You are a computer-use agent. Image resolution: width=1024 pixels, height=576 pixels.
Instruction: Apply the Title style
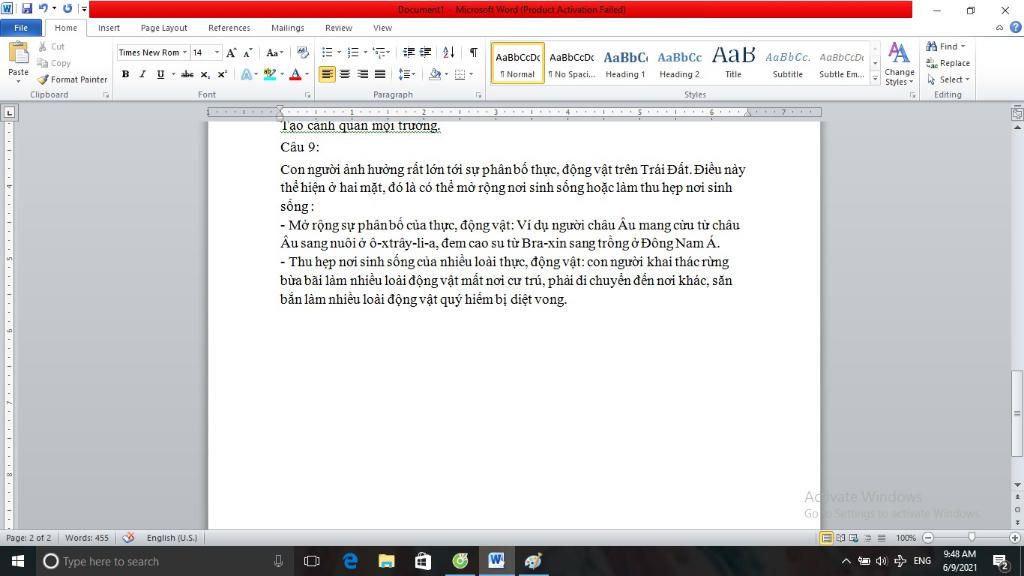[733, 63]
